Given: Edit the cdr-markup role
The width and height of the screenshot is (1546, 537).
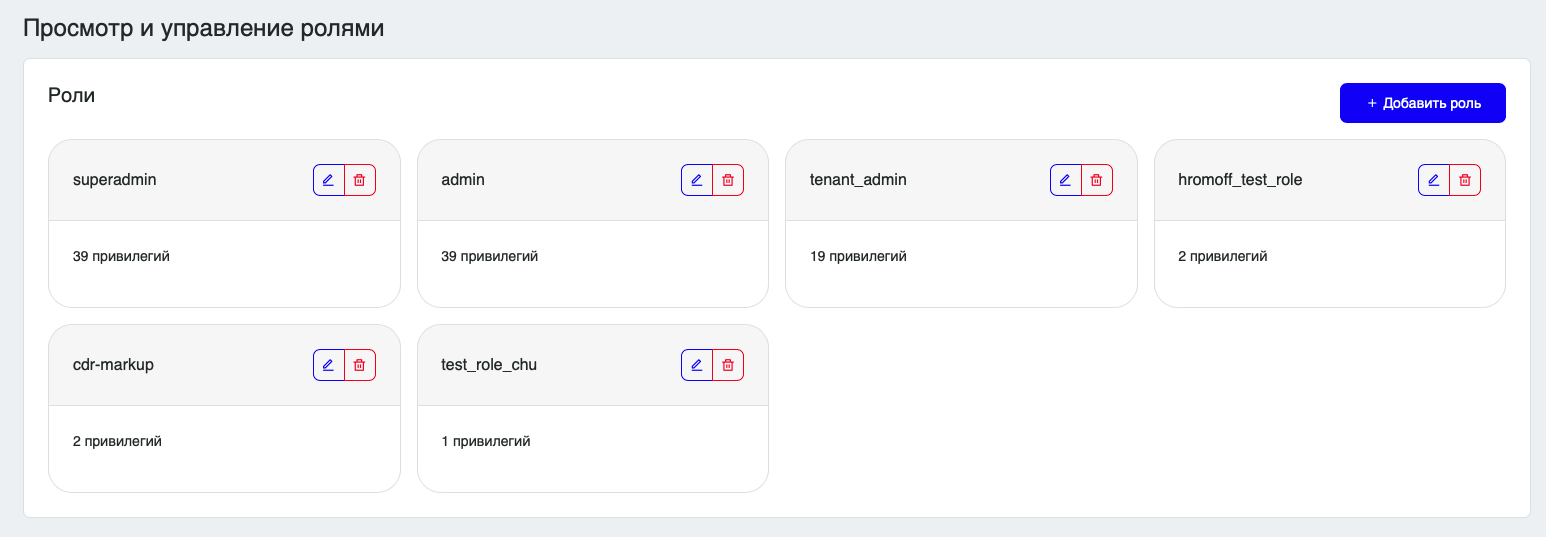Looking at the screenshot, I should [329, 365].
